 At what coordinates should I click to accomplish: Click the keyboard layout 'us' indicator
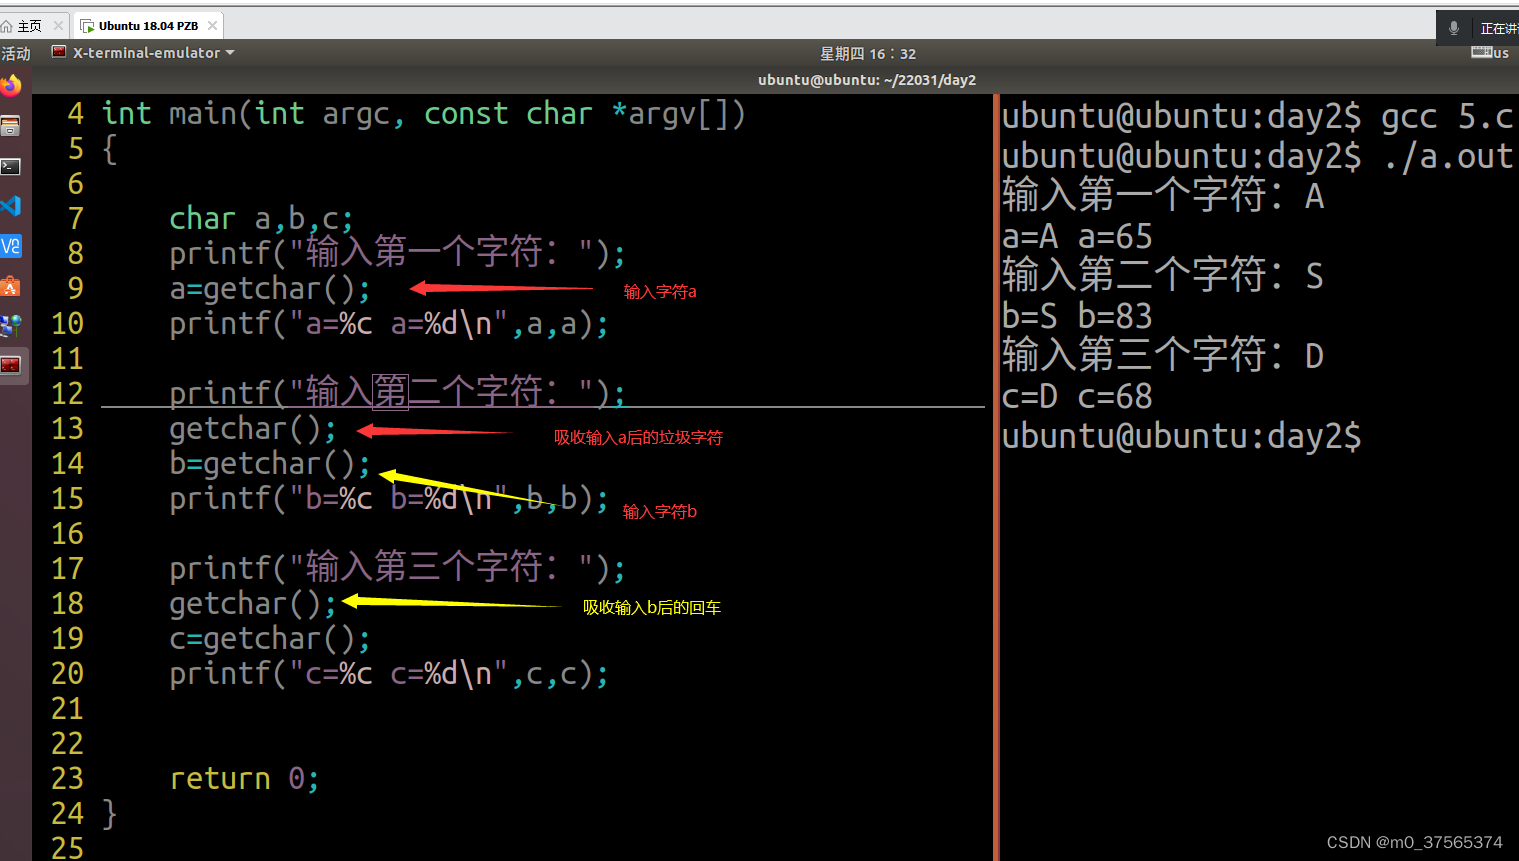(x=1490, y=53)
